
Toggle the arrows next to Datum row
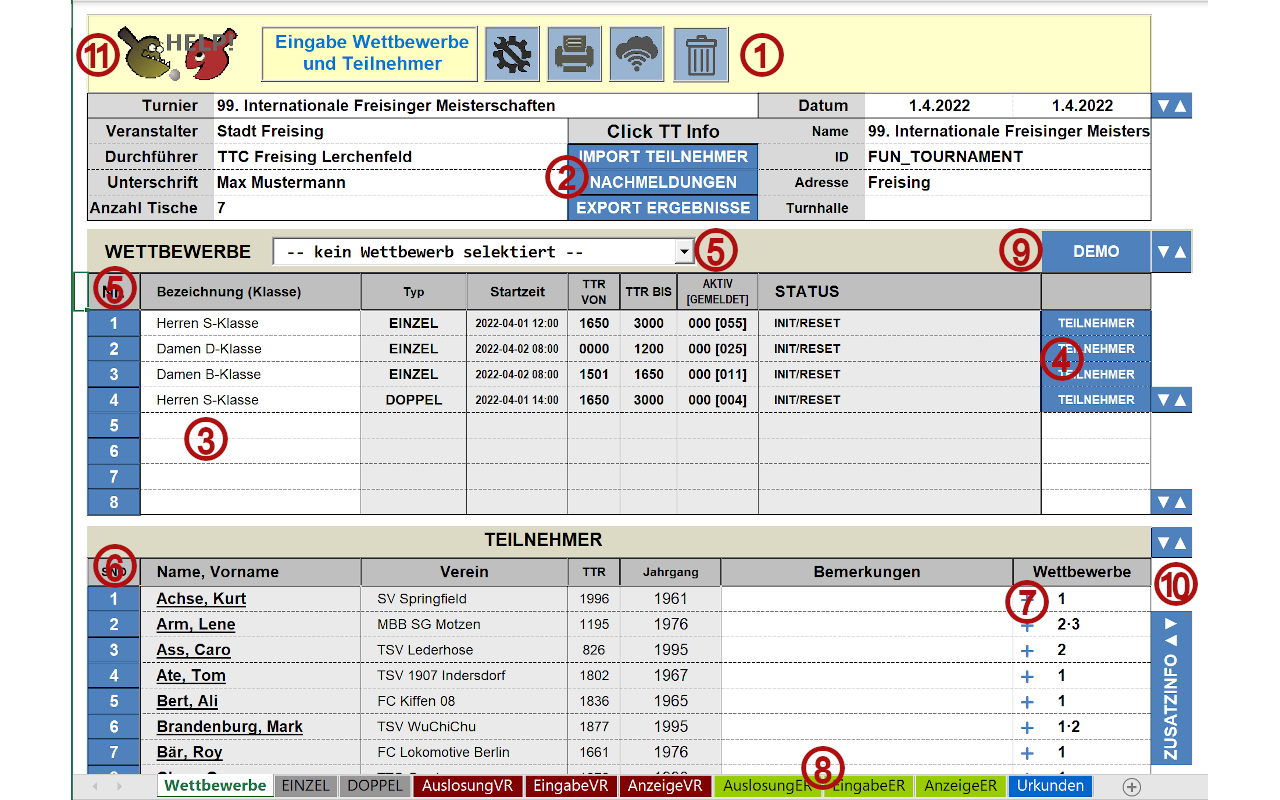click(1171, 106)
